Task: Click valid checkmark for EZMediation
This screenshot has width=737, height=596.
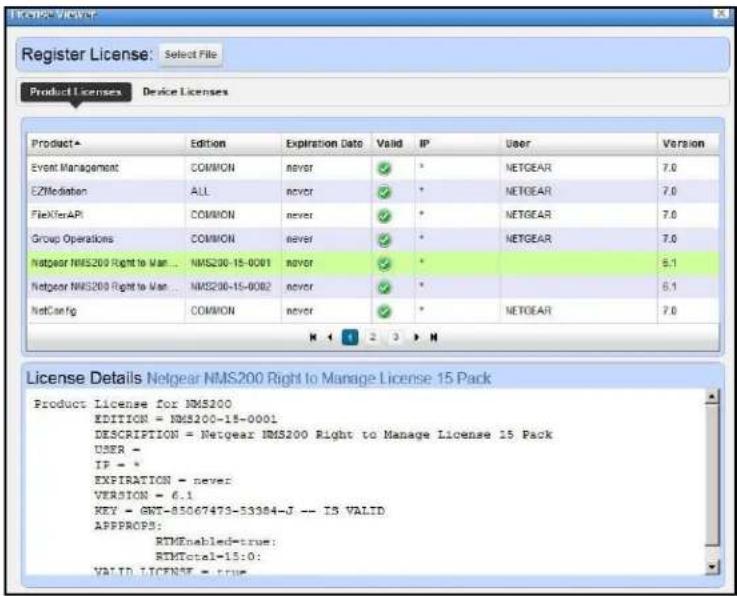Action: tap(384, 192)
